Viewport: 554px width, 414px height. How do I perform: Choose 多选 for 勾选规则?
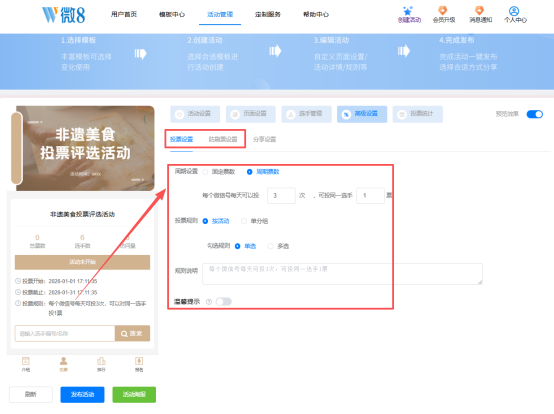270,246
